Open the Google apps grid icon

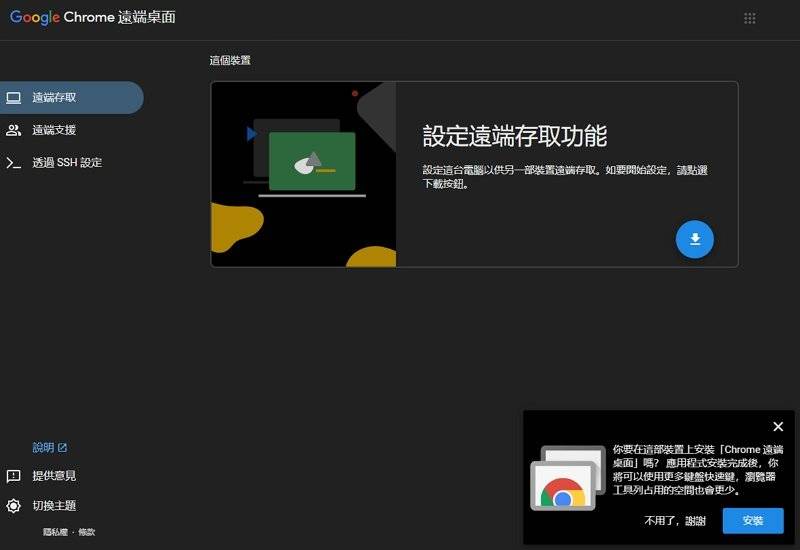coord(749,18)
